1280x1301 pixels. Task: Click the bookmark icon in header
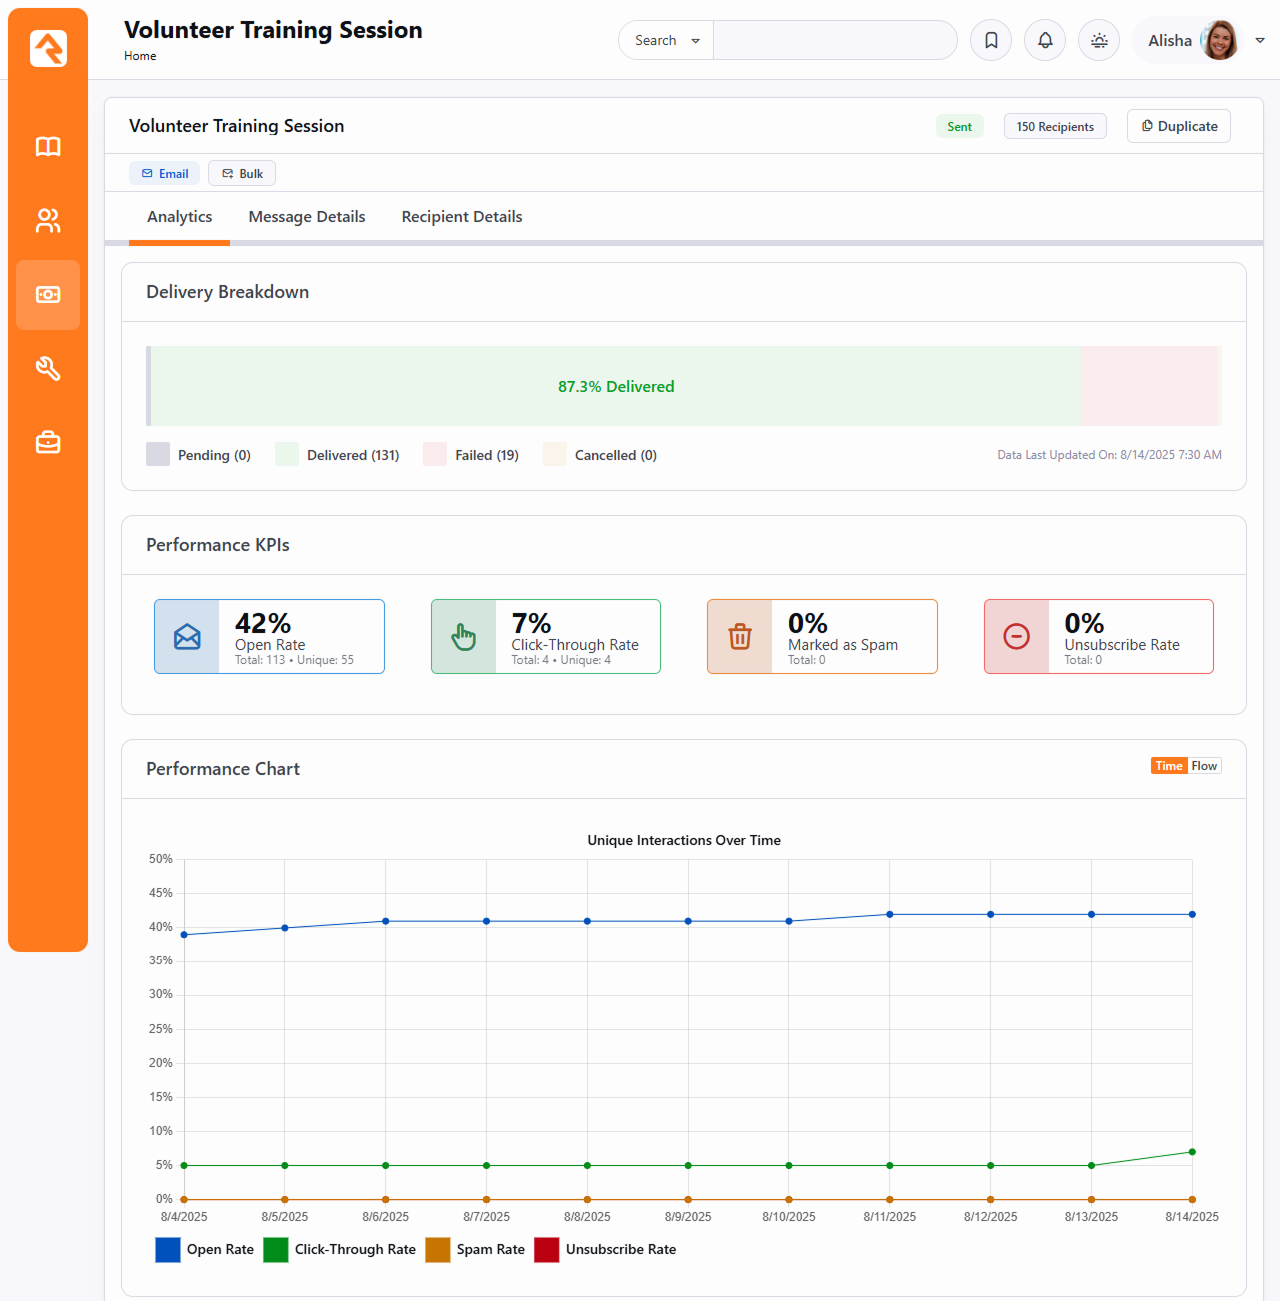[x=991, y=41]
